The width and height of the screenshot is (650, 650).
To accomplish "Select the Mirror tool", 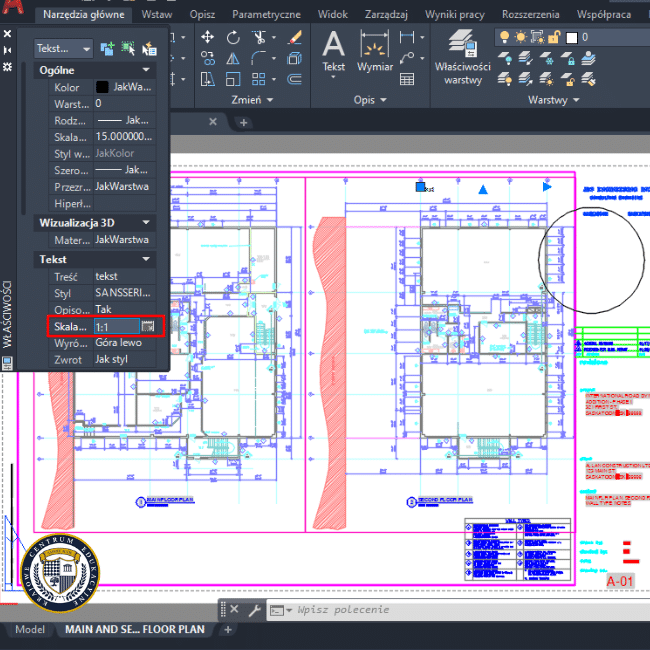I will click(233, 58).
